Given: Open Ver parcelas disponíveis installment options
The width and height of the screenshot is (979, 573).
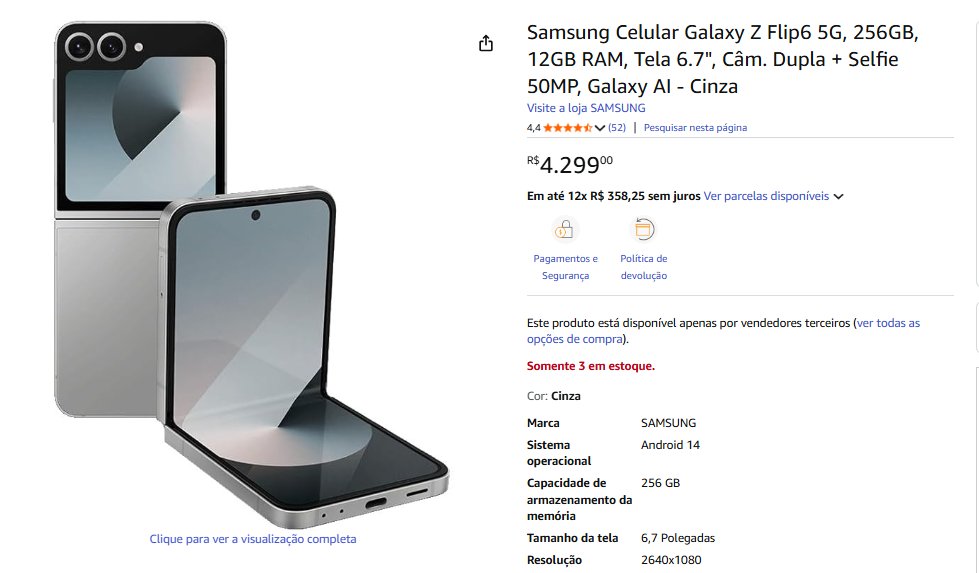Looking at the screenshot, I should click(766, 196).
